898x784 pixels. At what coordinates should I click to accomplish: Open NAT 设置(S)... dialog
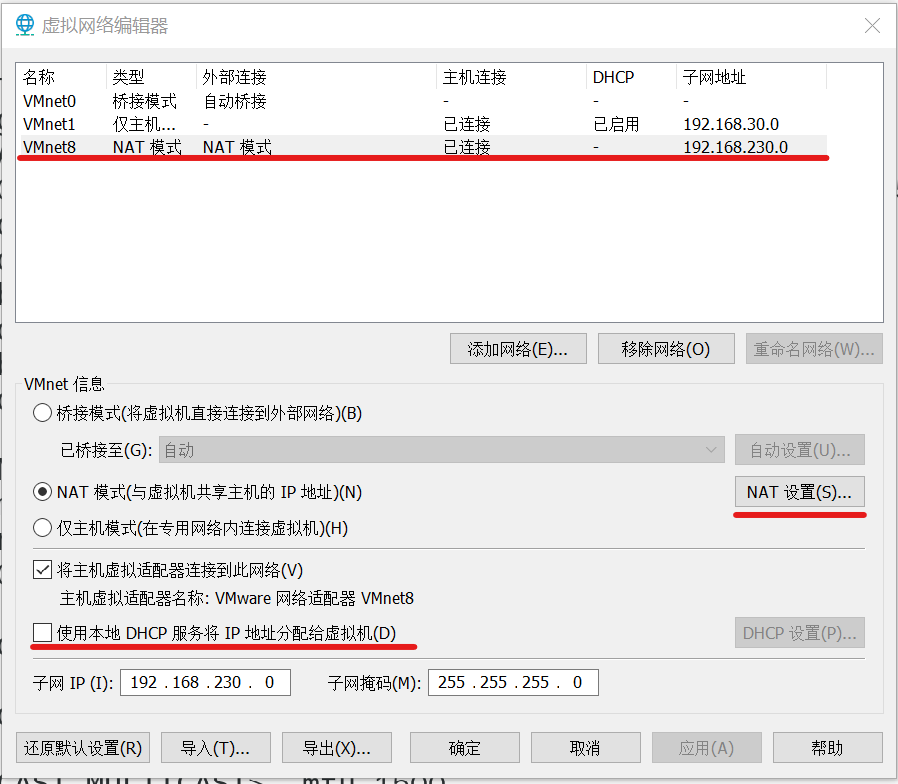799,492
